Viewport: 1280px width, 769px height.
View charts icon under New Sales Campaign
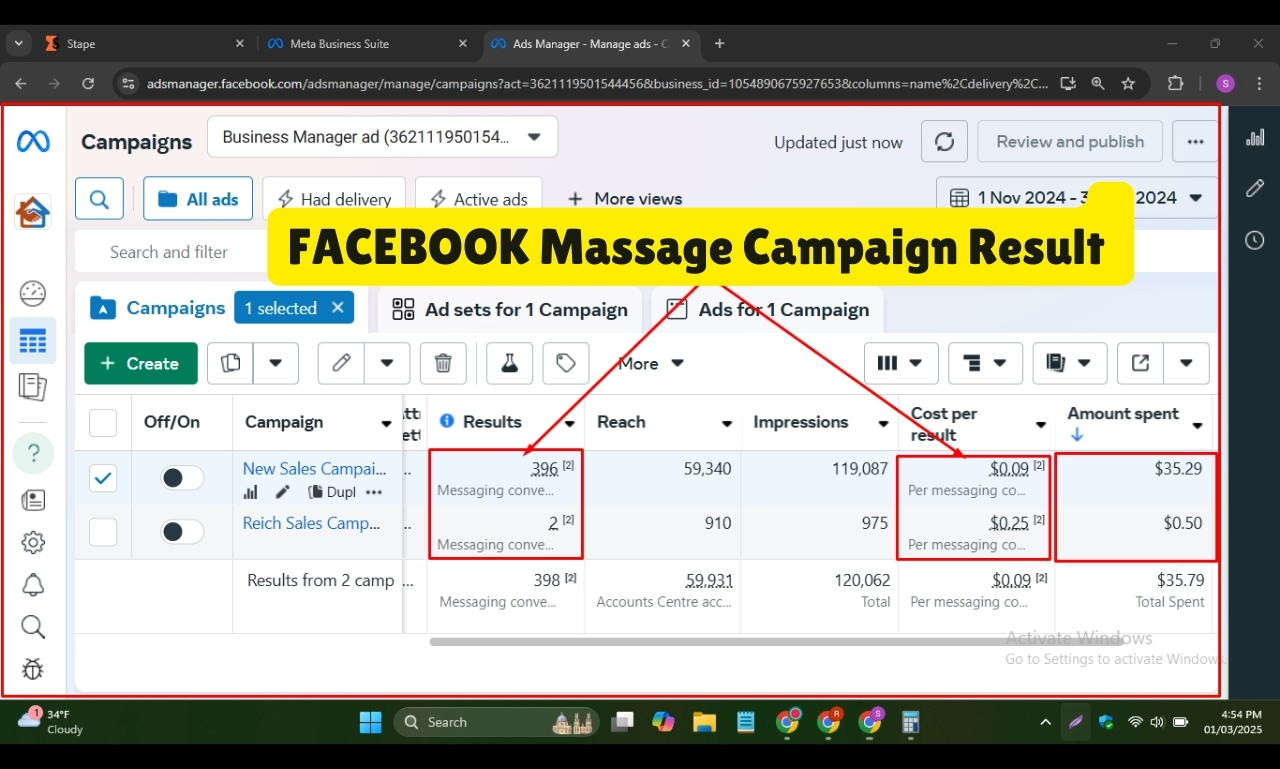tap(251, 492)
